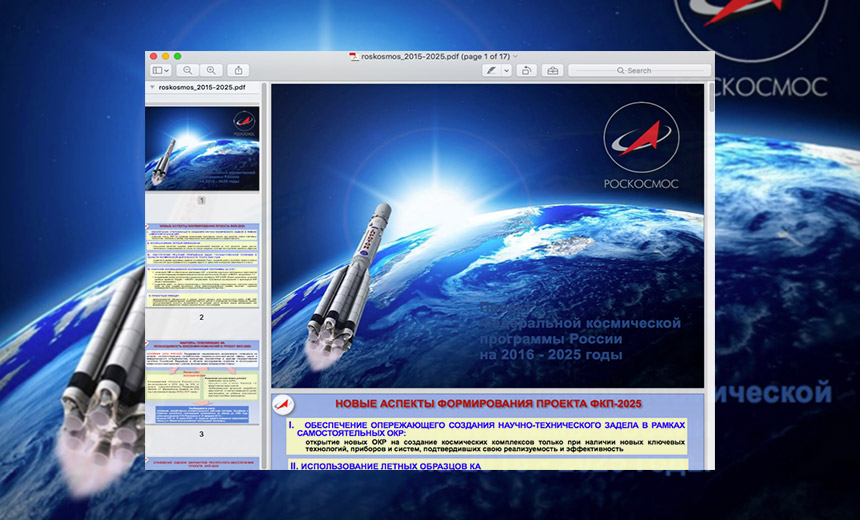The width and height of the screenshot is (860, 520).
Task: Show the Markup Toolbar toolbox icon
Action: coord(552,70)
